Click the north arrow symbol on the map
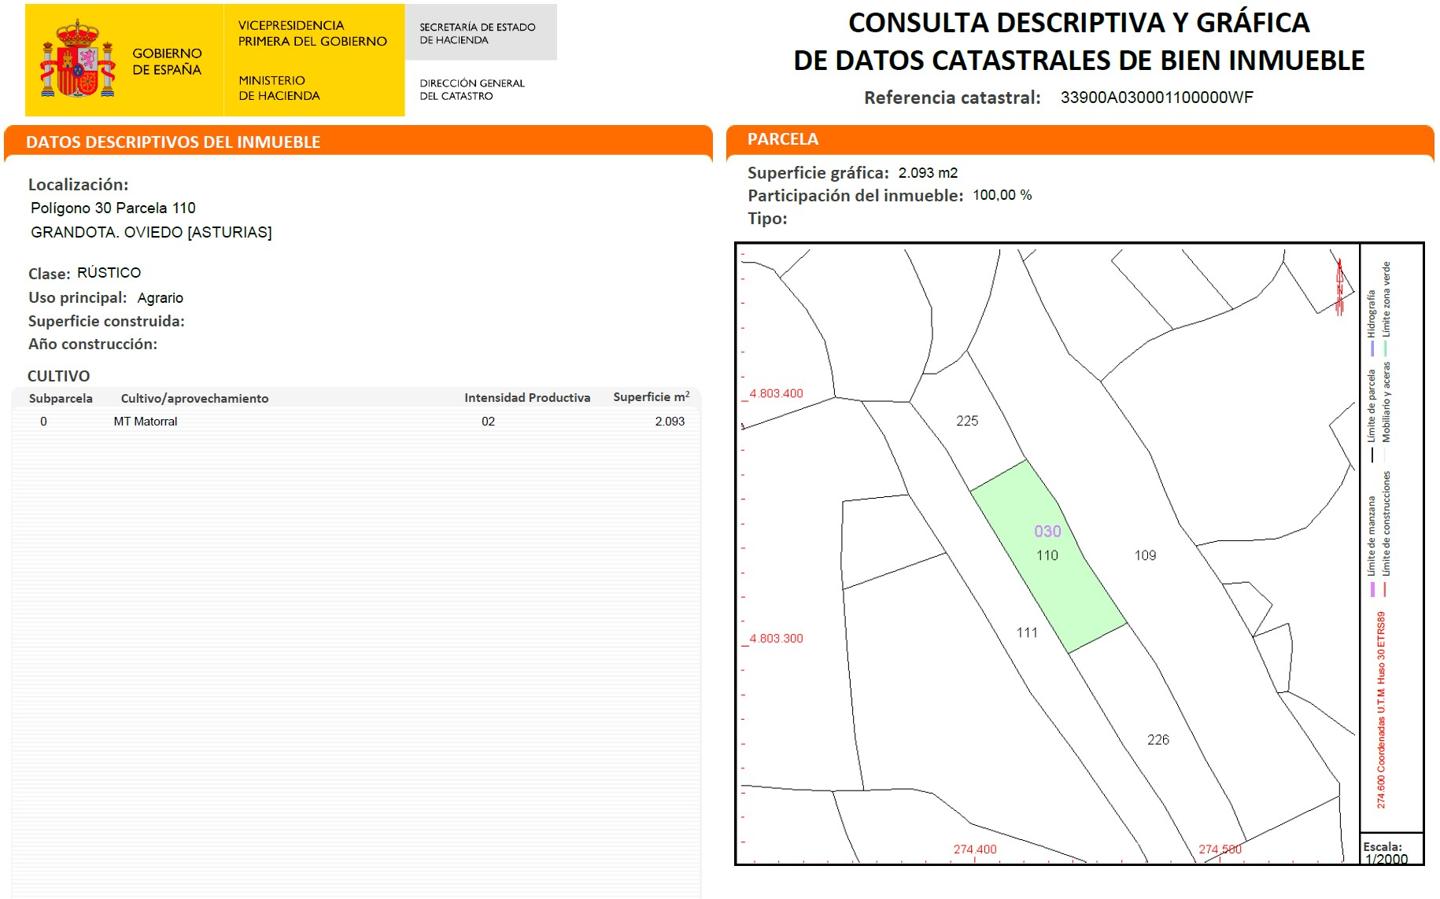The height and width of the screenshot is (899, 1440). pyautogui.click(x=1340, y=285)
